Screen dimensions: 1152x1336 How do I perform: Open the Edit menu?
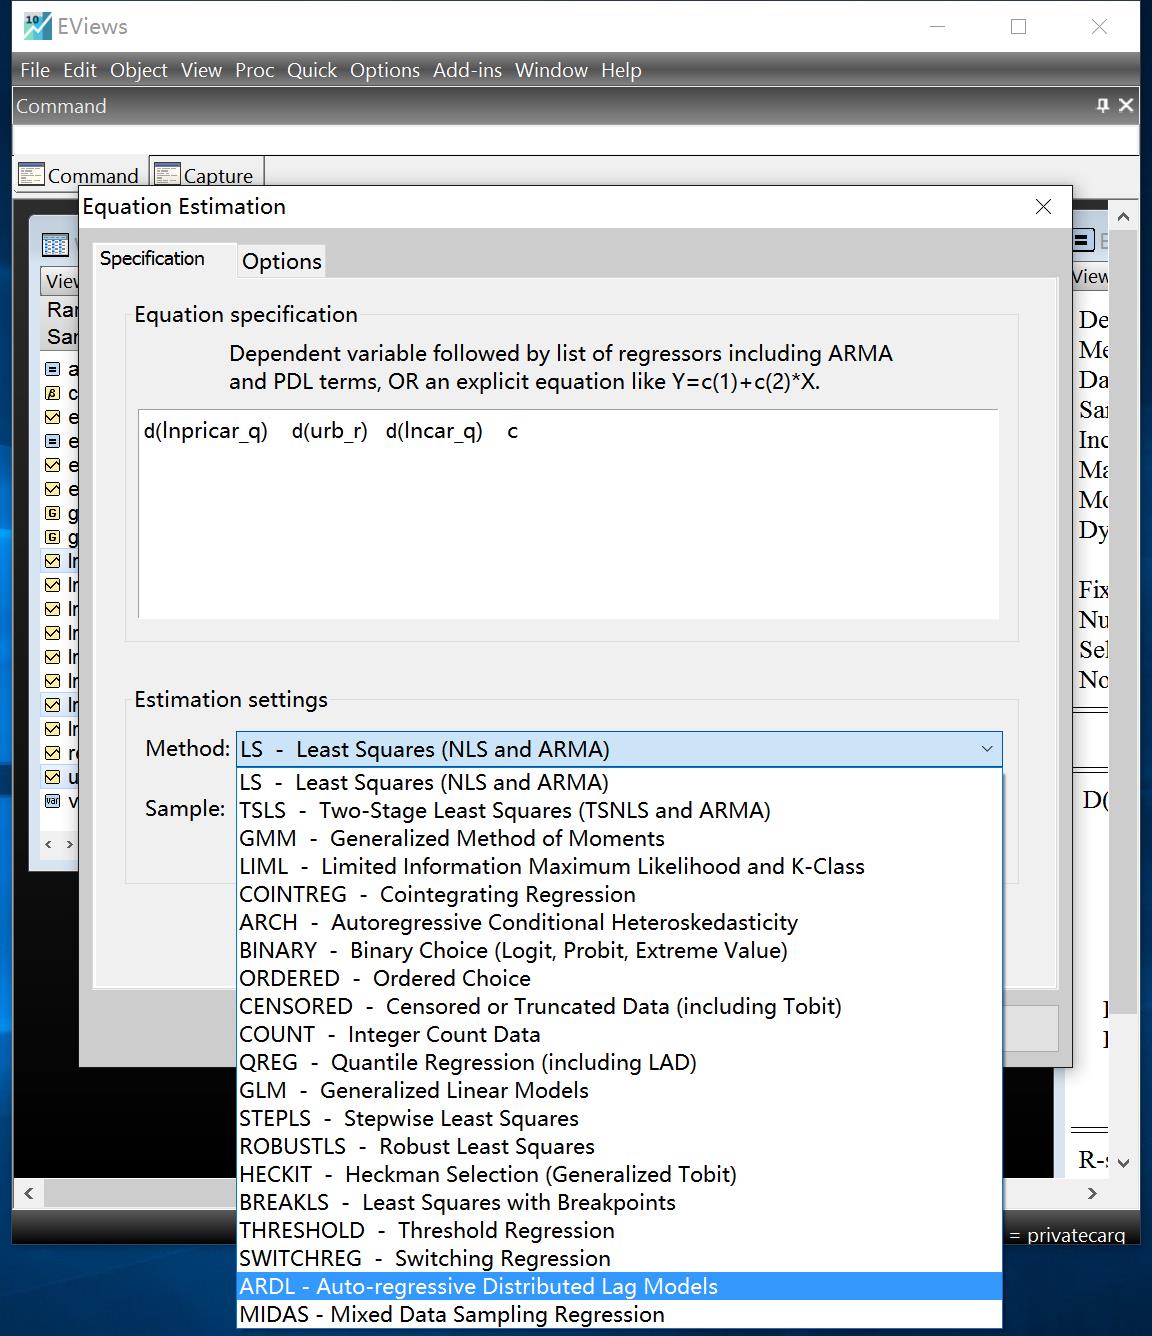coord(80,70)
